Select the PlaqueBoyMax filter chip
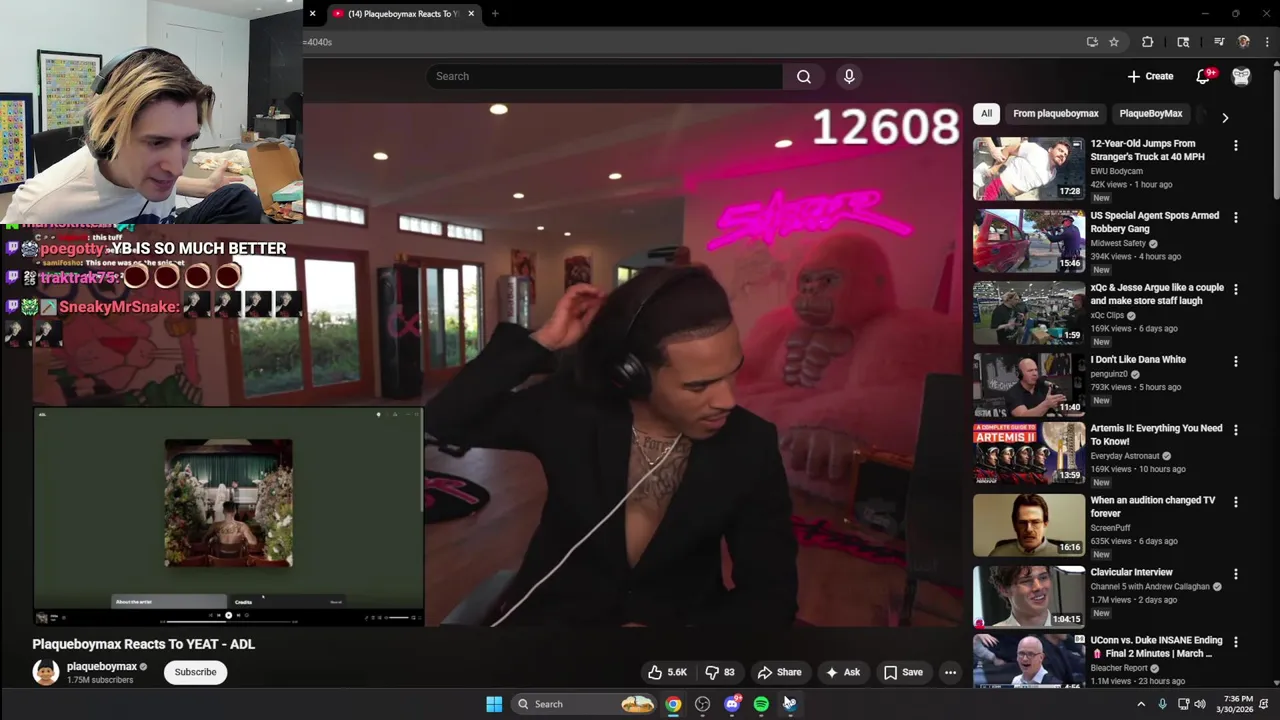Viewport: 1280px width, 720px height. (1151, 114)
